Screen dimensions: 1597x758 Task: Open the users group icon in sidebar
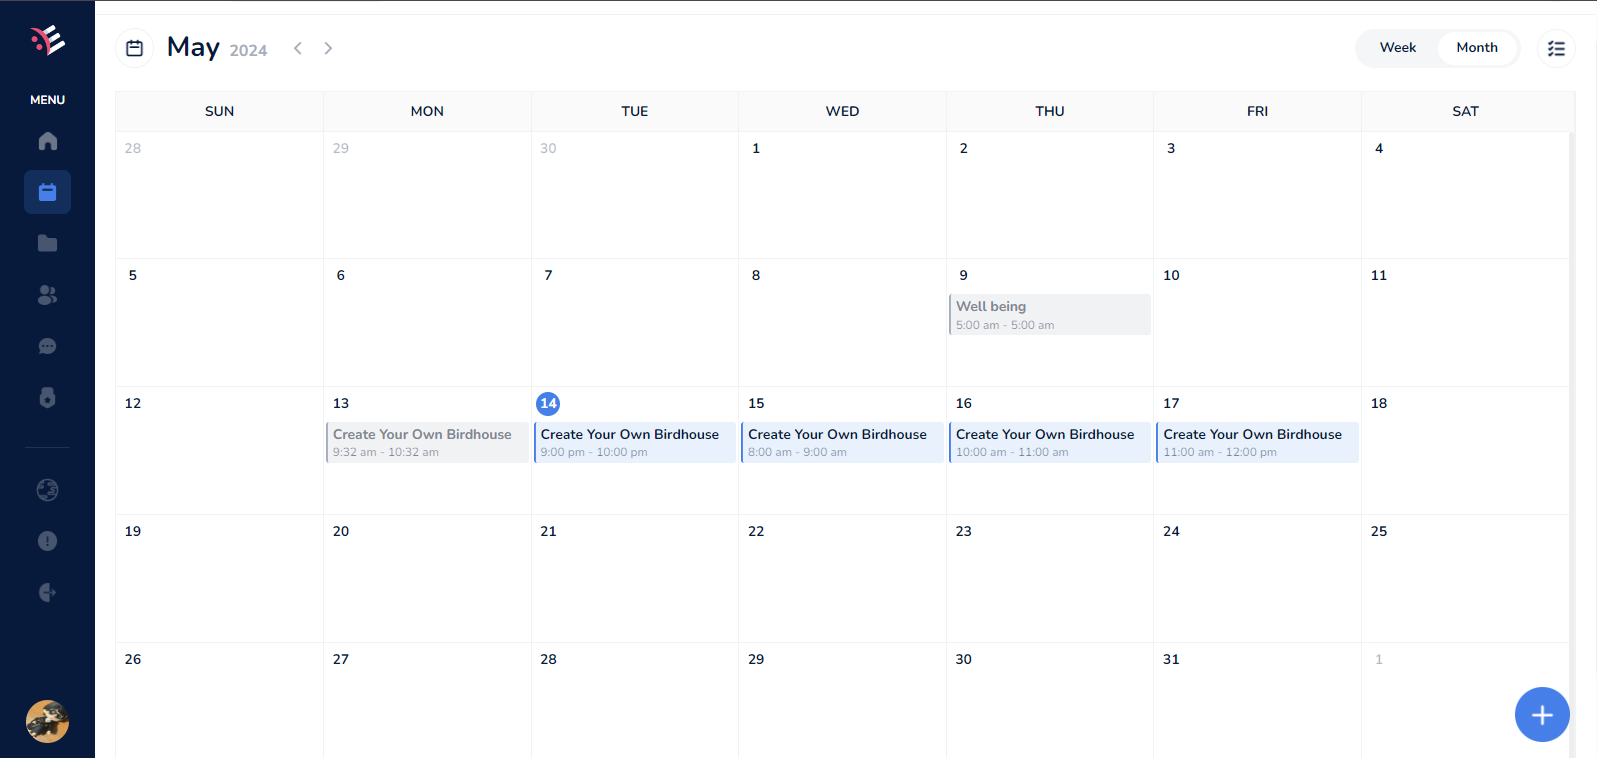pyautogui.click(x=47, y=295)
